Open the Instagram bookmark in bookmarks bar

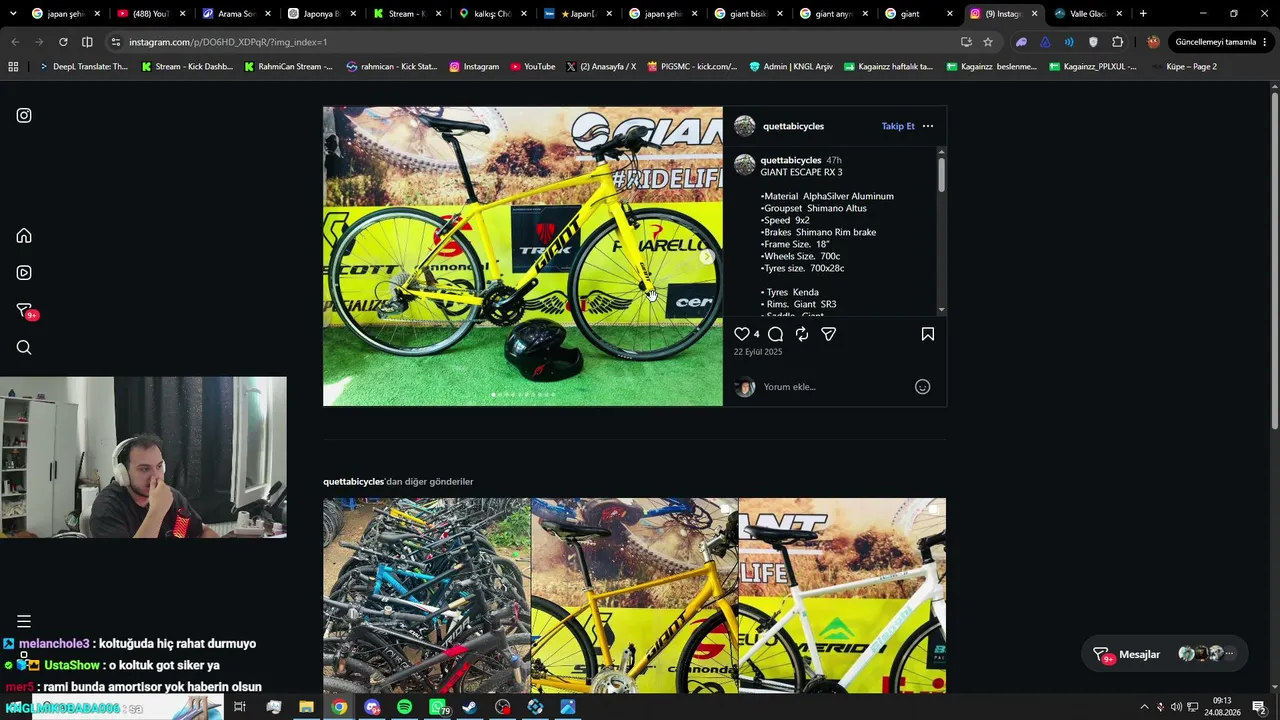[x=474, y=67]
